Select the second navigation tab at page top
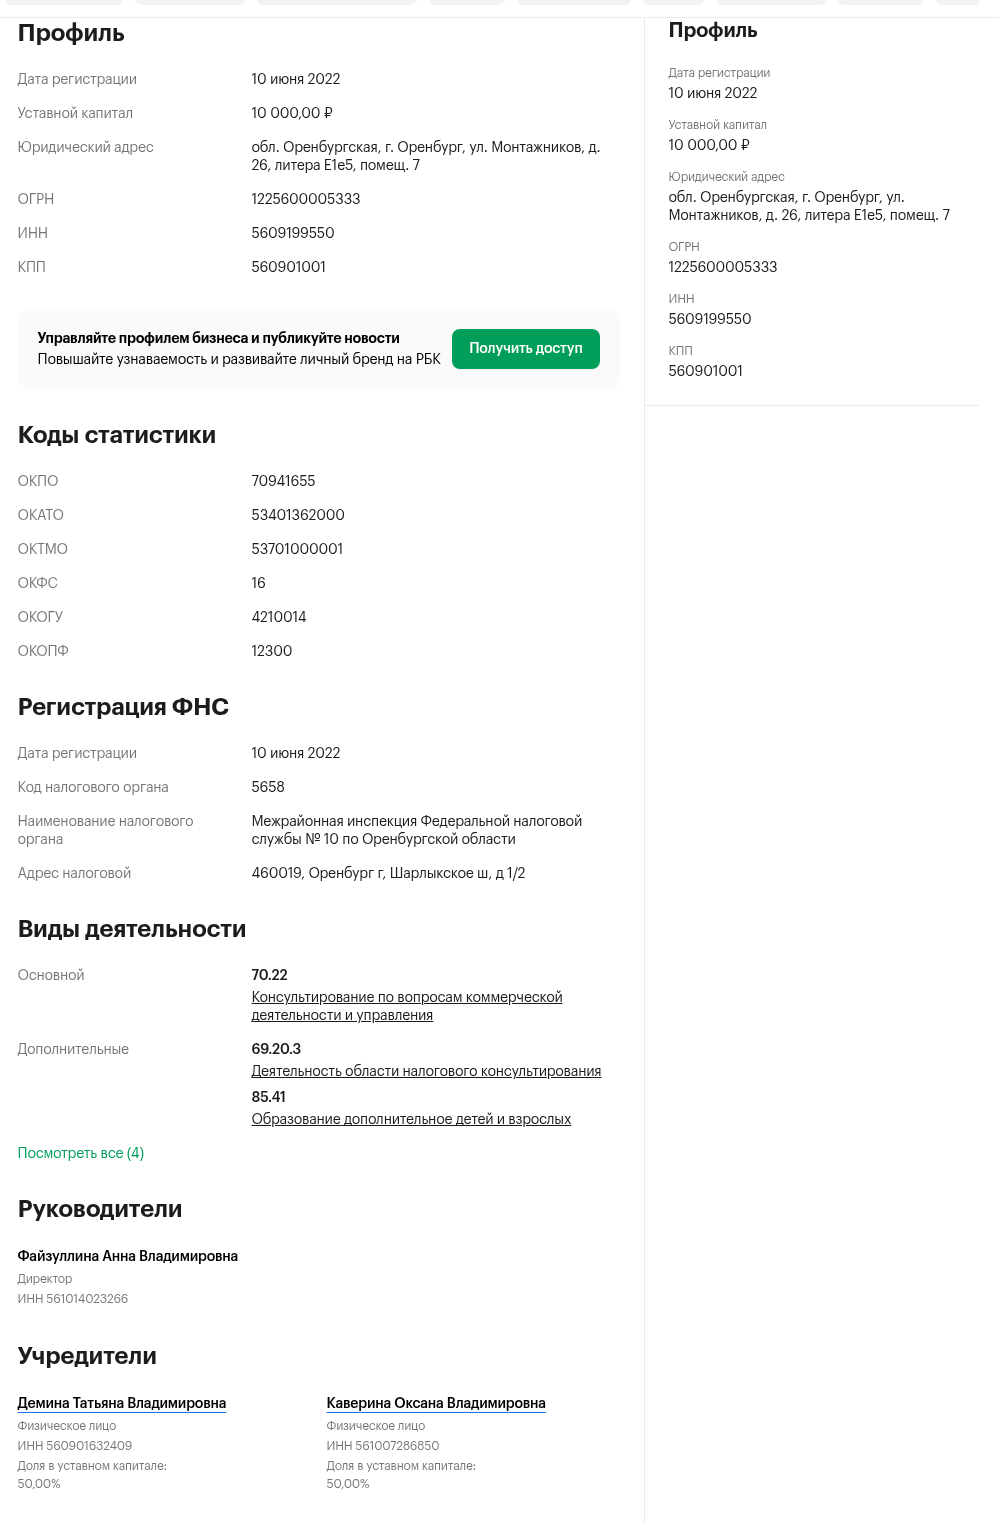 click(x=190, y=1)
